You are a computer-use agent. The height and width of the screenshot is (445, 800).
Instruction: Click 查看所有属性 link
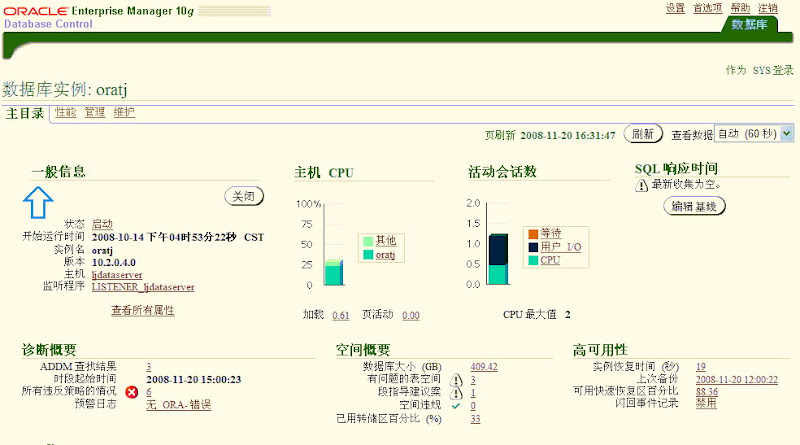[x=143, y=310]
